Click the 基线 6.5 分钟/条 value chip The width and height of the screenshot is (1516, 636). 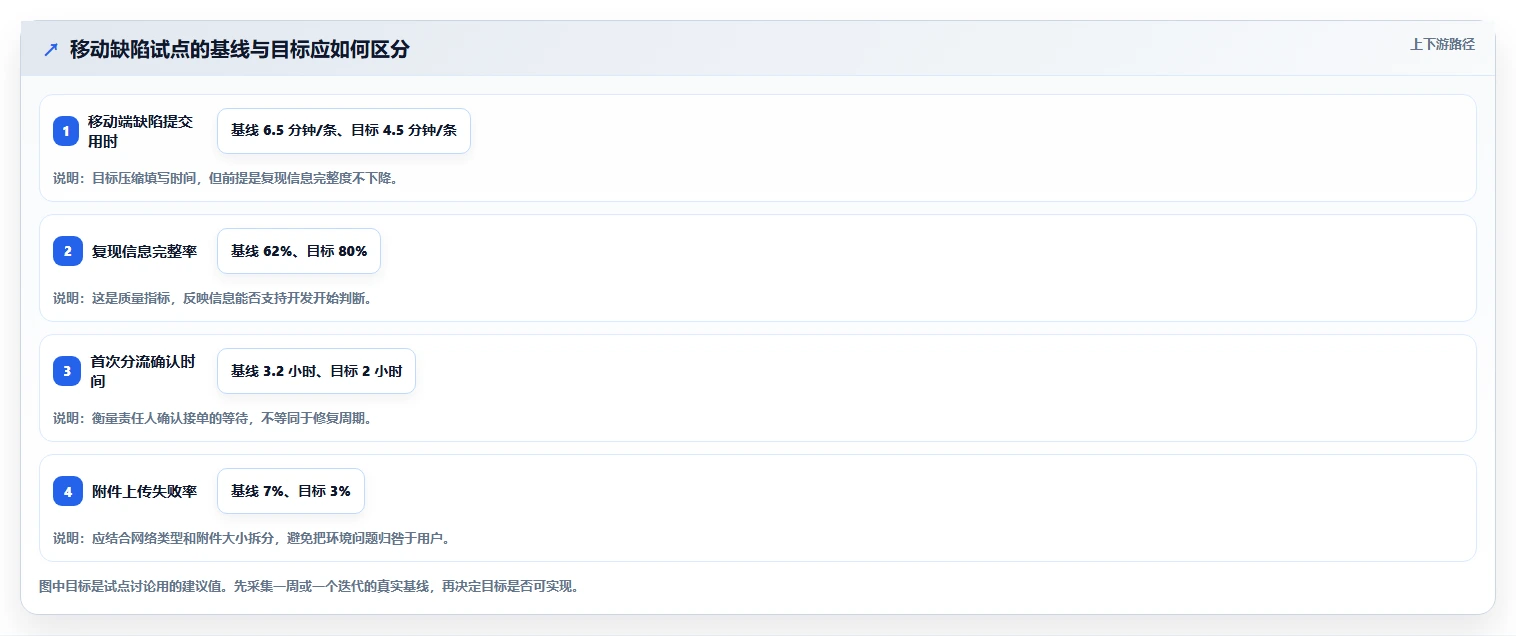tap(344, 131)
